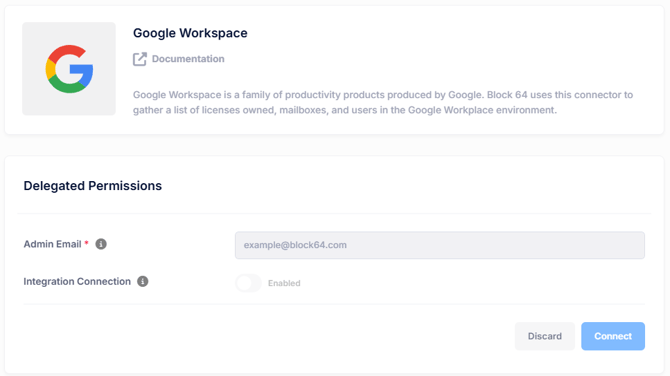This screenshot has width=670, height=376.
Task: Click the red required asterisk
Action: coord(86,243)
